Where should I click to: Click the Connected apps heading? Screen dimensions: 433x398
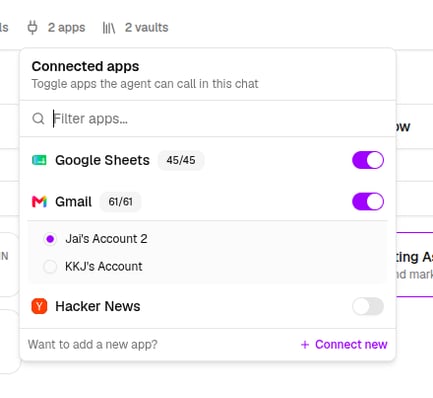[x=85, y=66]
